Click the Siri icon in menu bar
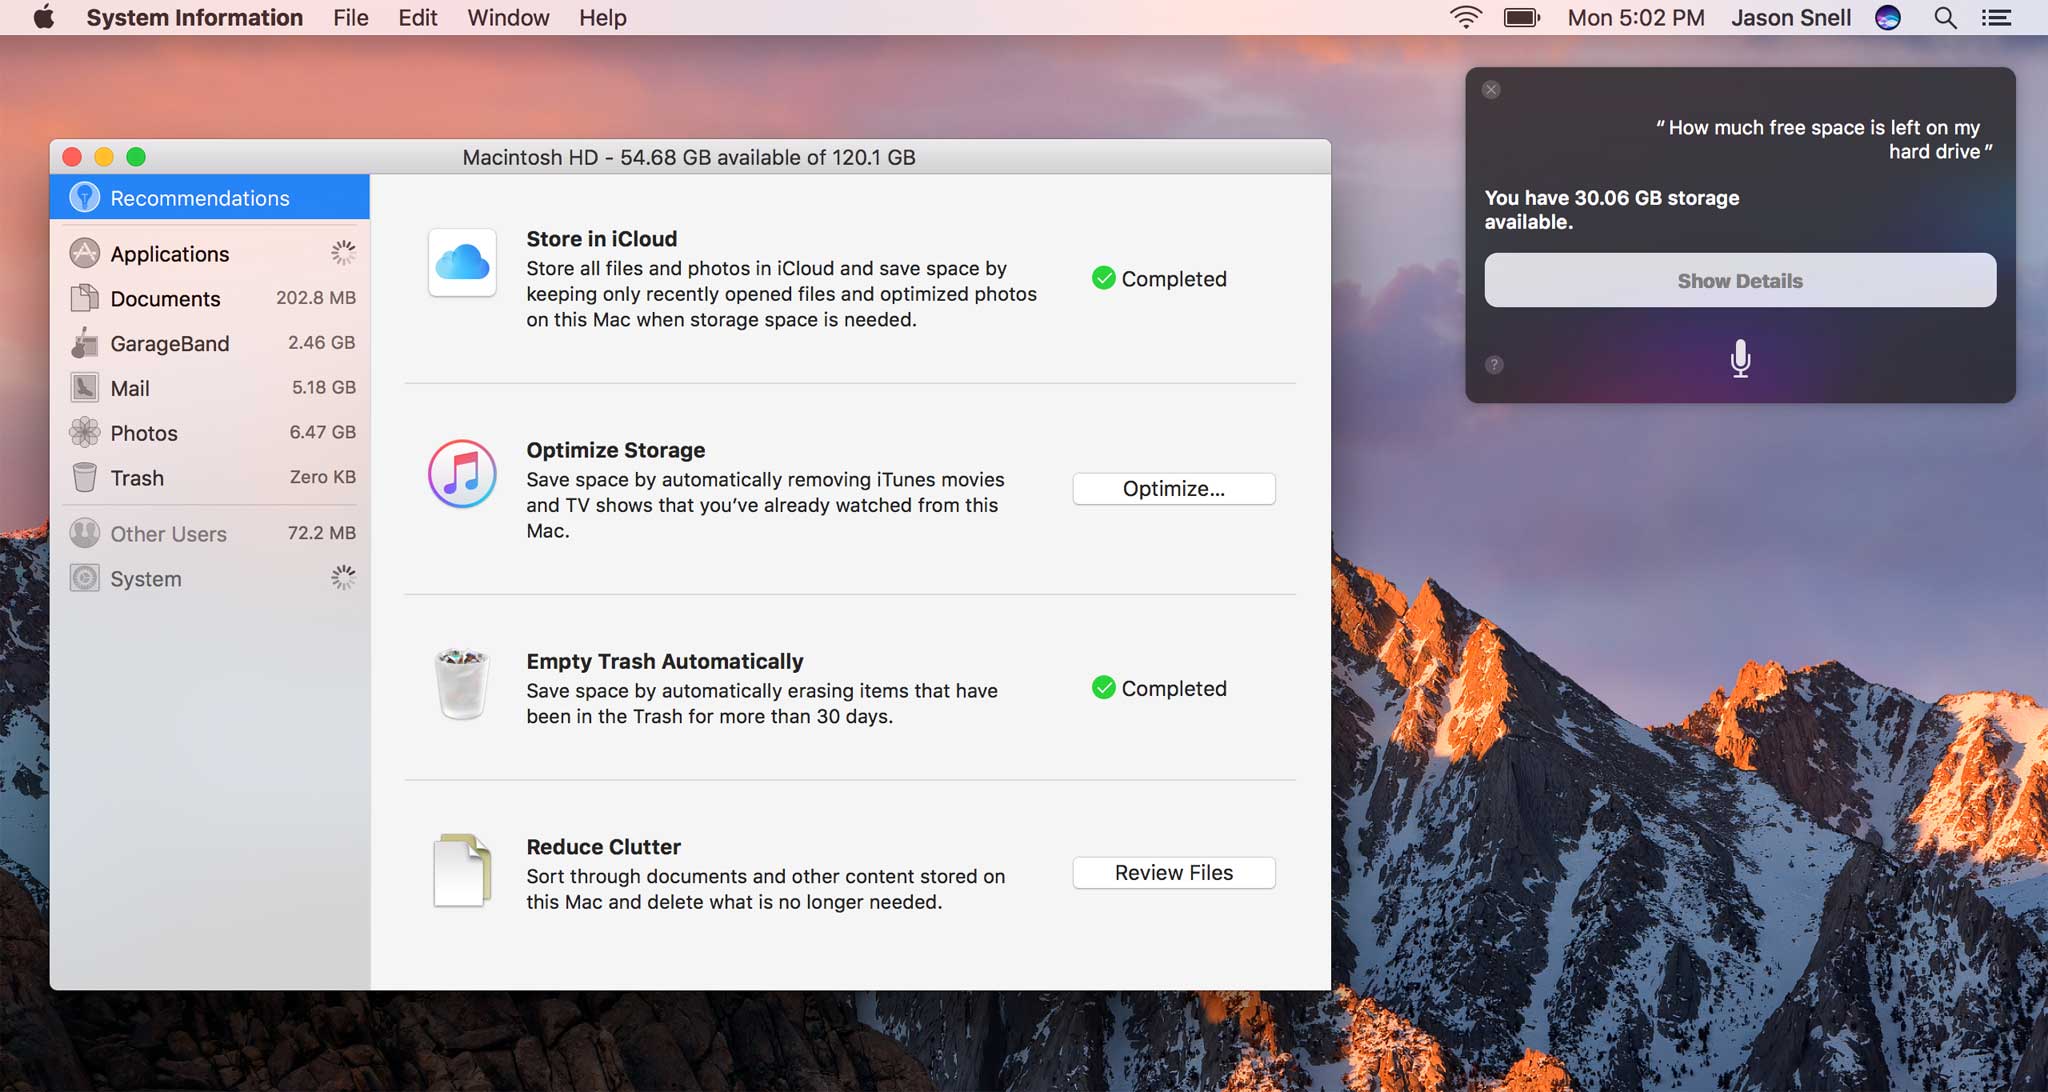 tap(1888, 18)
